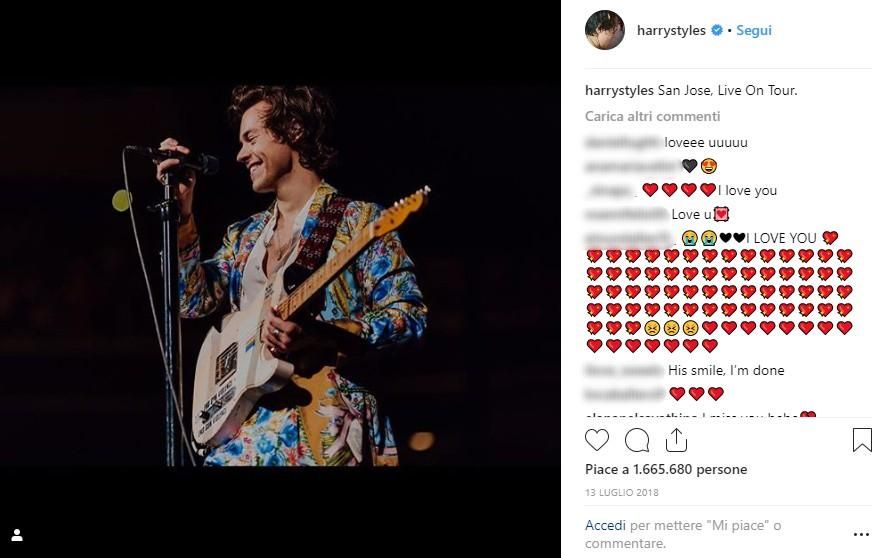This screenshot has width=875, height=558.
Task: Expand "Carica altri commenti"
Action: 652,116
